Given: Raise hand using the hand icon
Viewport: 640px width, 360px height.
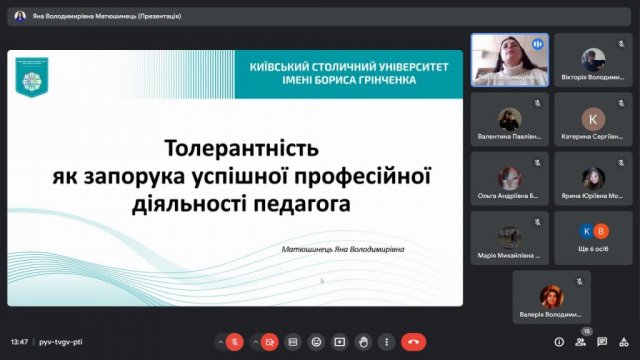Looking at the screenshot, I should (x=363, y=342).
